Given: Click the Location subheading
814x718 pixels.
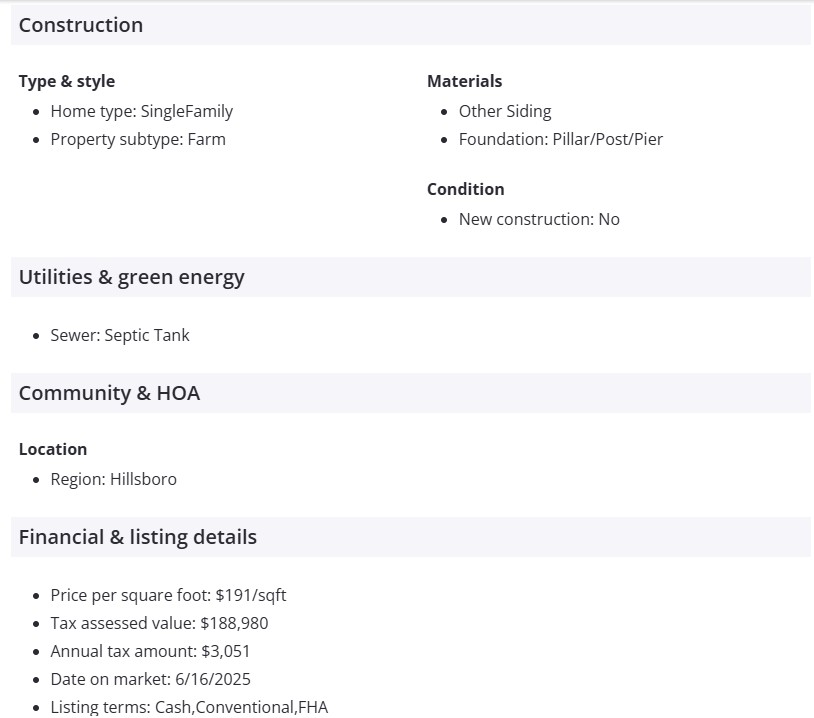Looking at the screenshot, I should tap(53, 449).
